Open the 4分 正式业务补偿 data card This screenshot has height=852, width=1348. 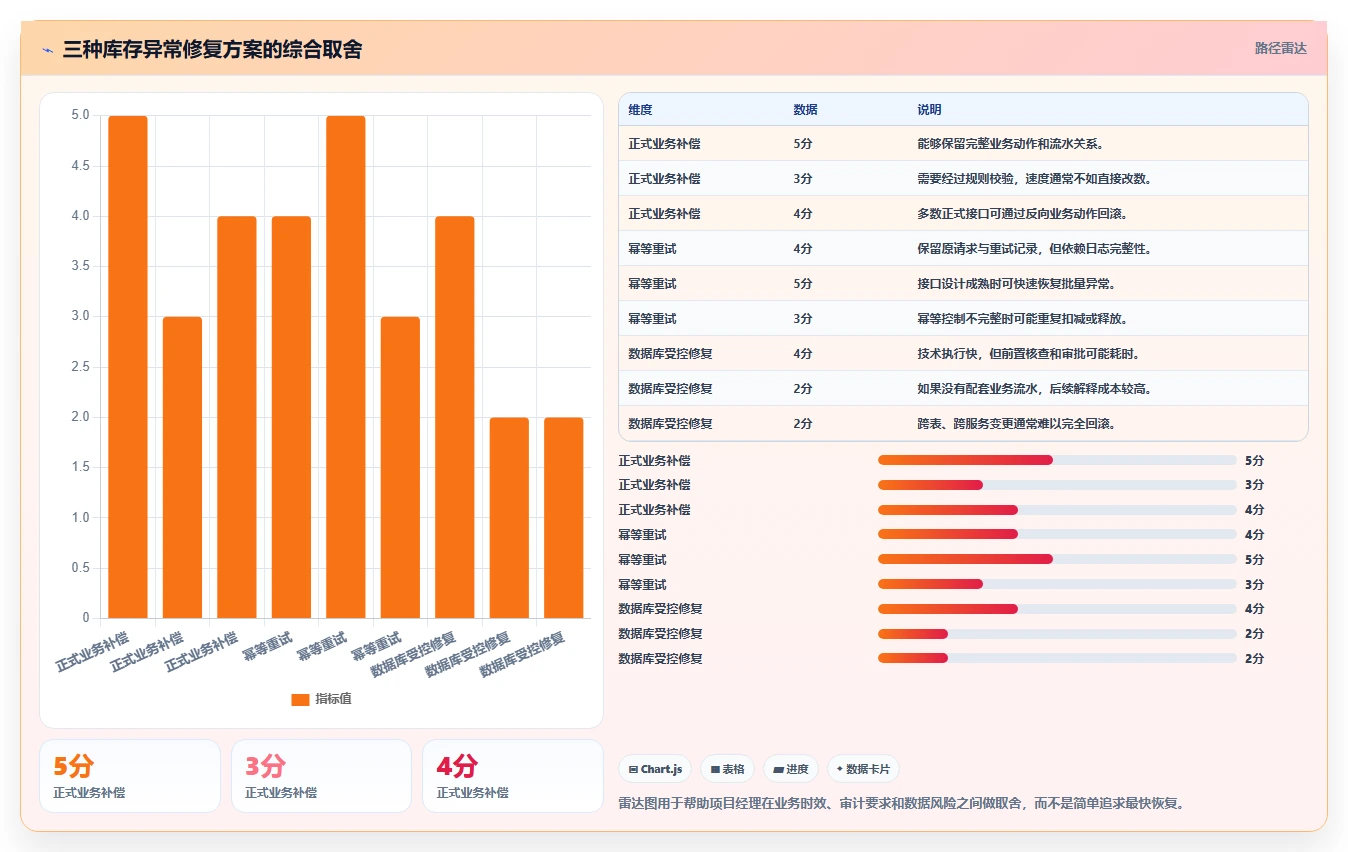tap(513, 776)
